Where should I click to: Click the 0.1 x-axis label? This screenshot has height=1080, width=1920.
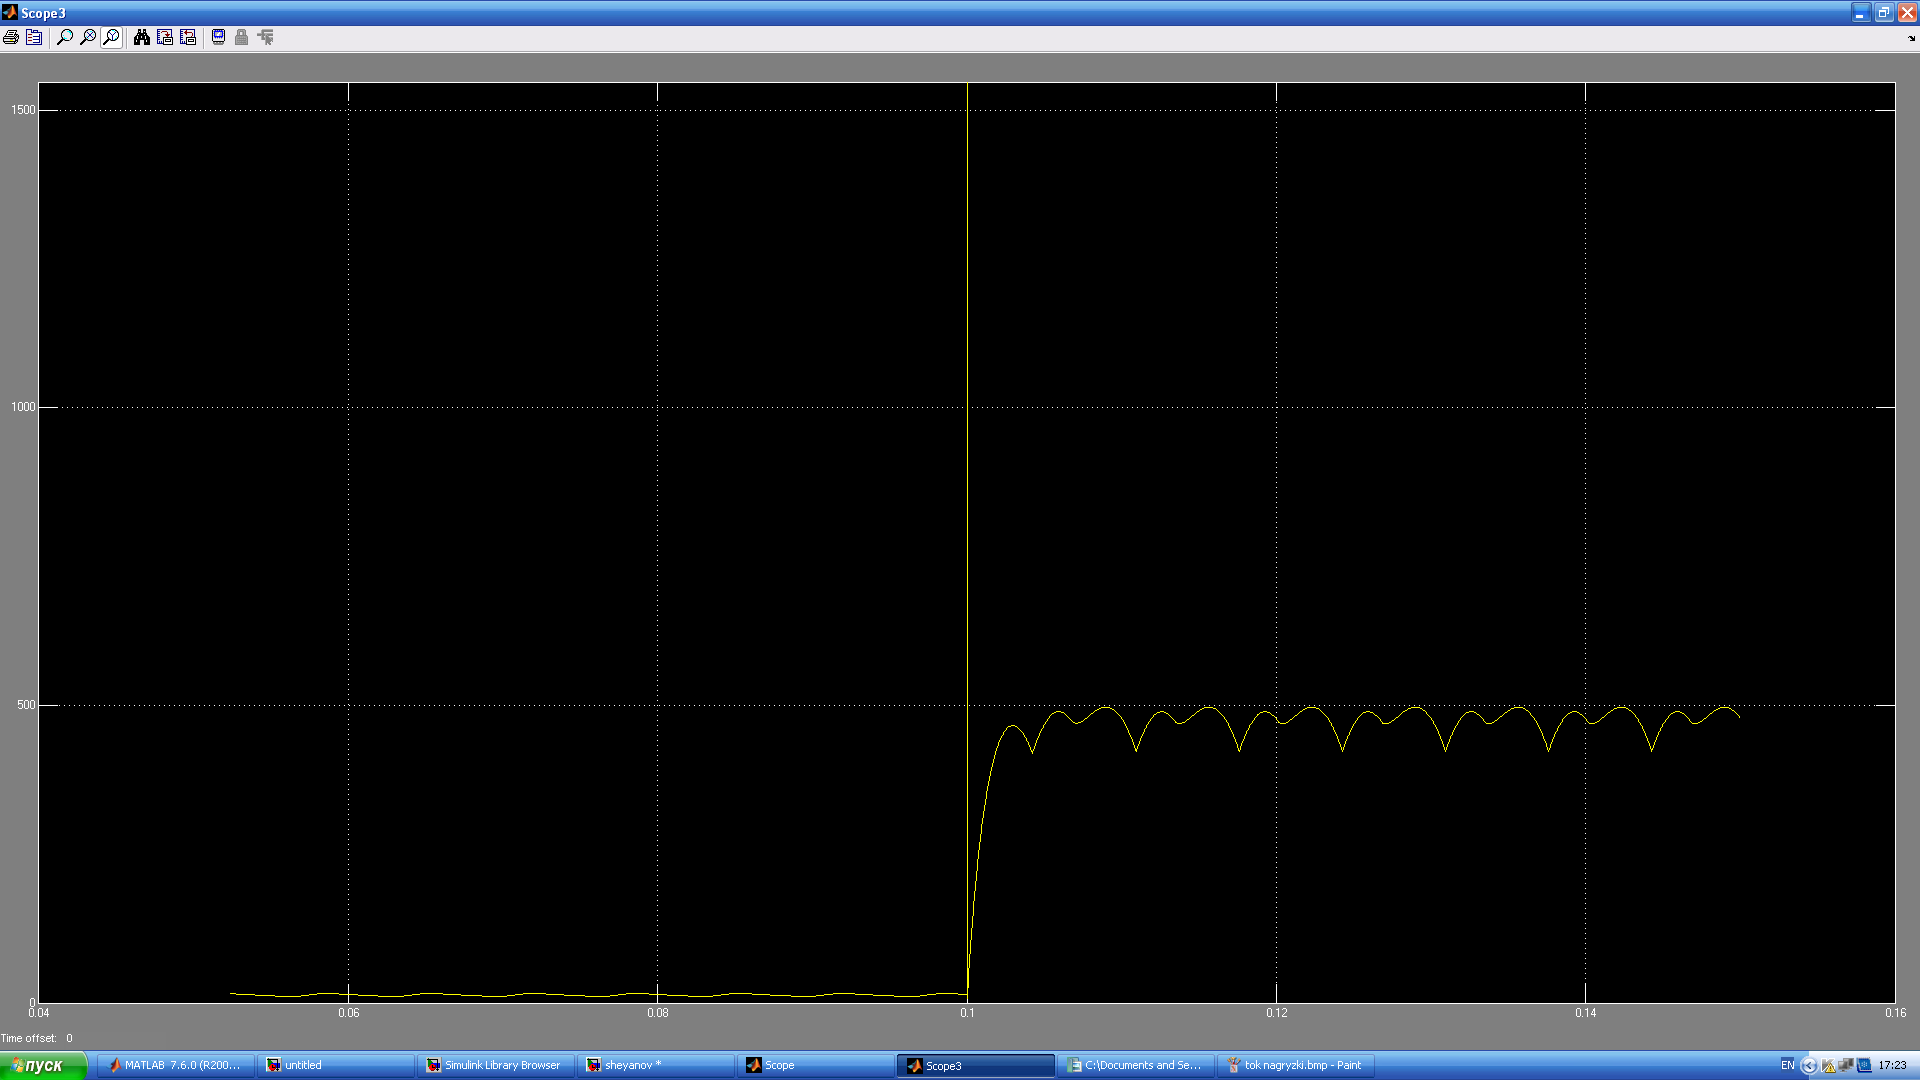click(x=967, y=1013)
